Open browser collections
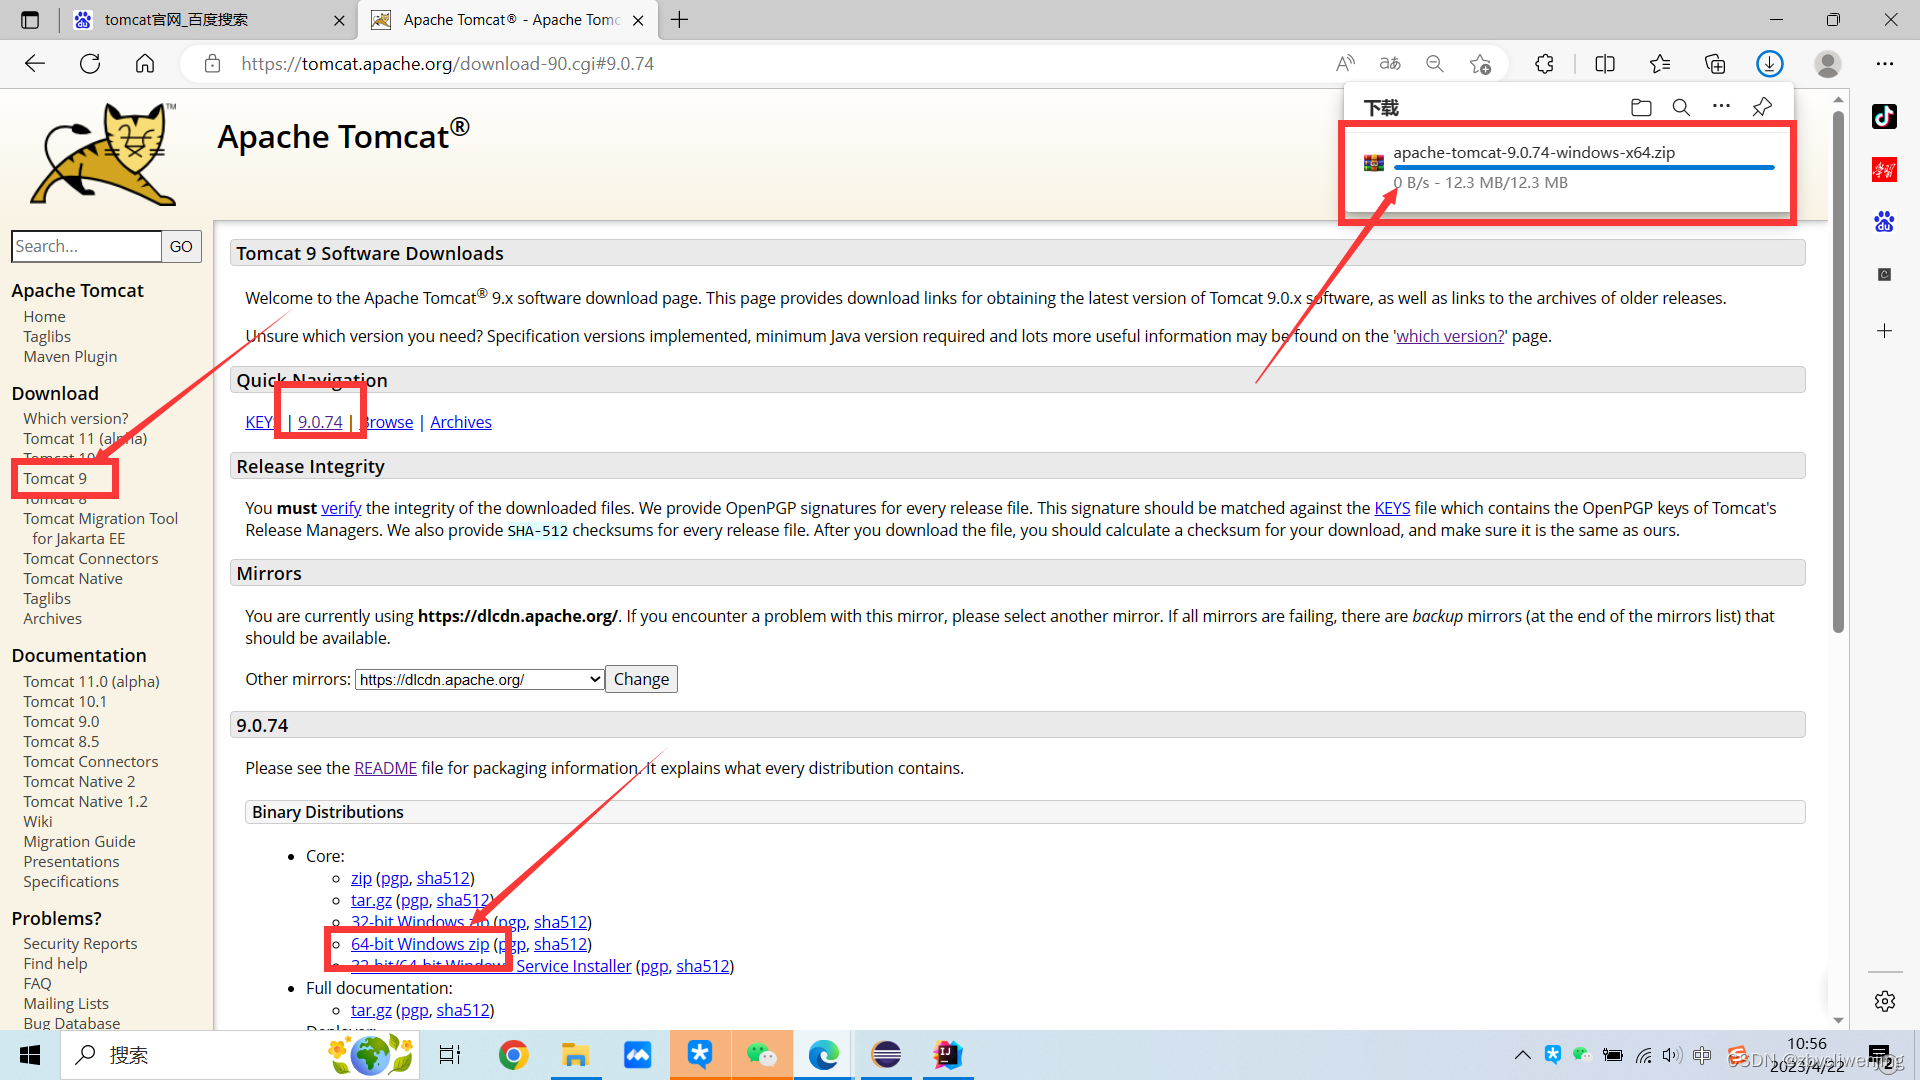 [1715, 63]
